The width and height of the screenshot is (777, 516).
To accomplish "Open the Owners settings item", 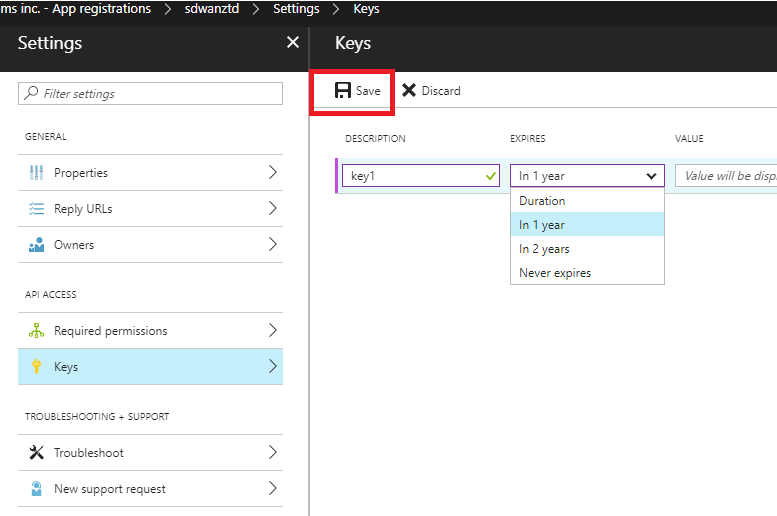I will point(150,245).
